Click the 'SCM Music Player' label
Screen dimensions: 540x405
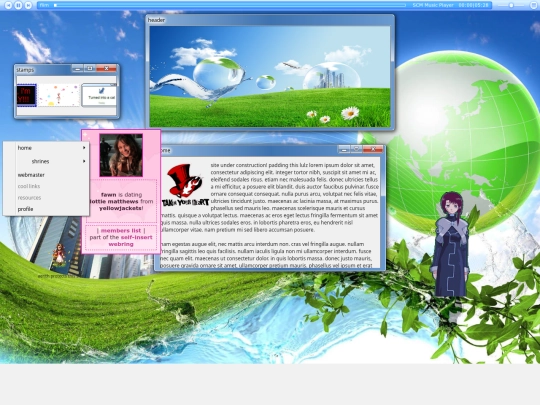coord(433,5)
